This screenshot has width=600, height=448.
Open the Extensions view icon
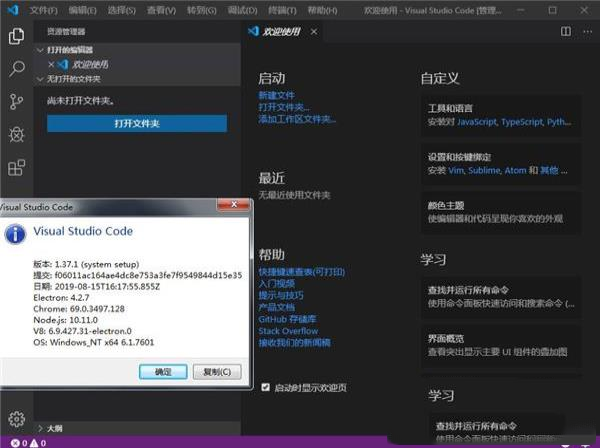[16, 168]
